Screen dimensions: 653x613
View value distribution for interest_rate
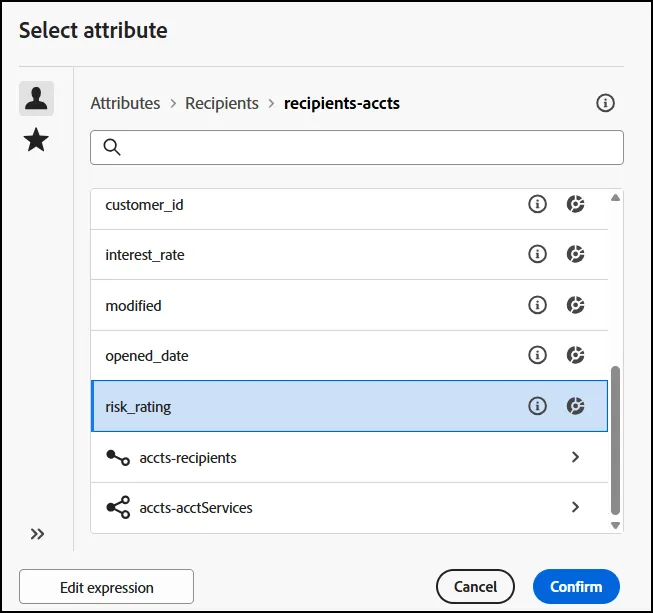(x=576, y=254)
